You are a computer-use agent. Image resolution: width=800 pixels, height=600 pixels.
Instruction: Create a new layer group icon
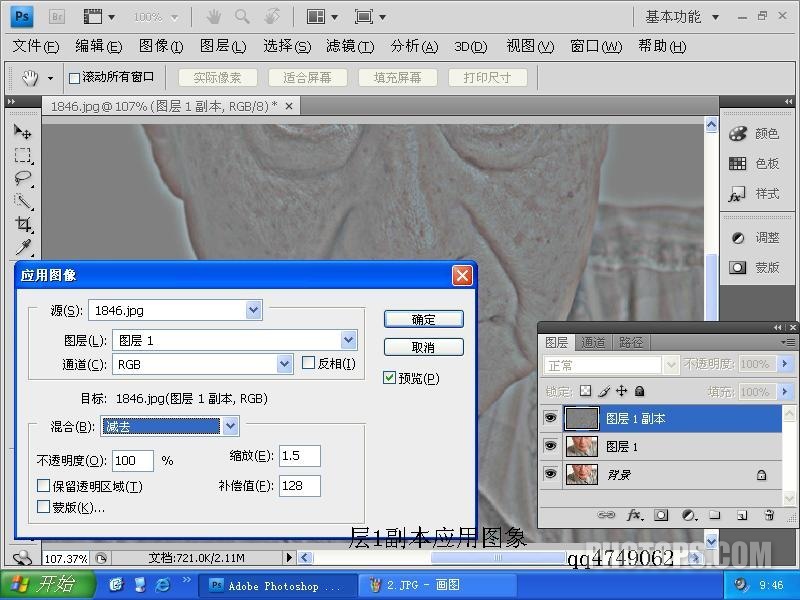(715, 515)
